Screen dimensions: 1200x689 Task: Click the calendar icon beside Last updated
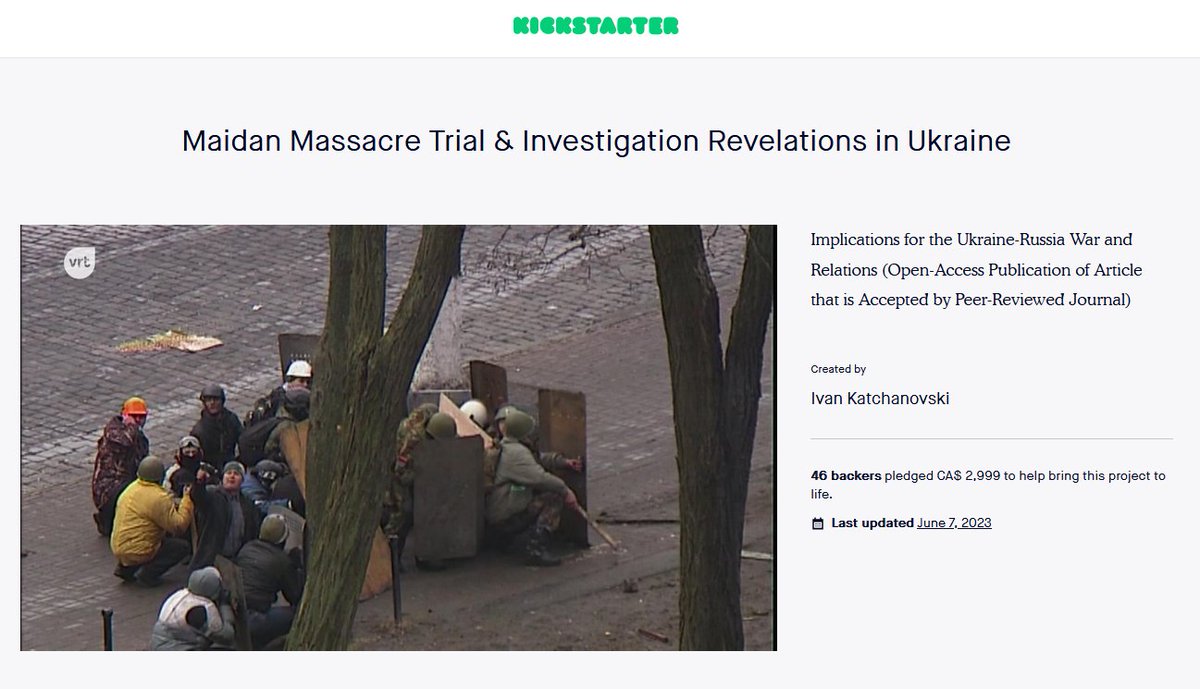pyautogui.click(x=818, y=523)
